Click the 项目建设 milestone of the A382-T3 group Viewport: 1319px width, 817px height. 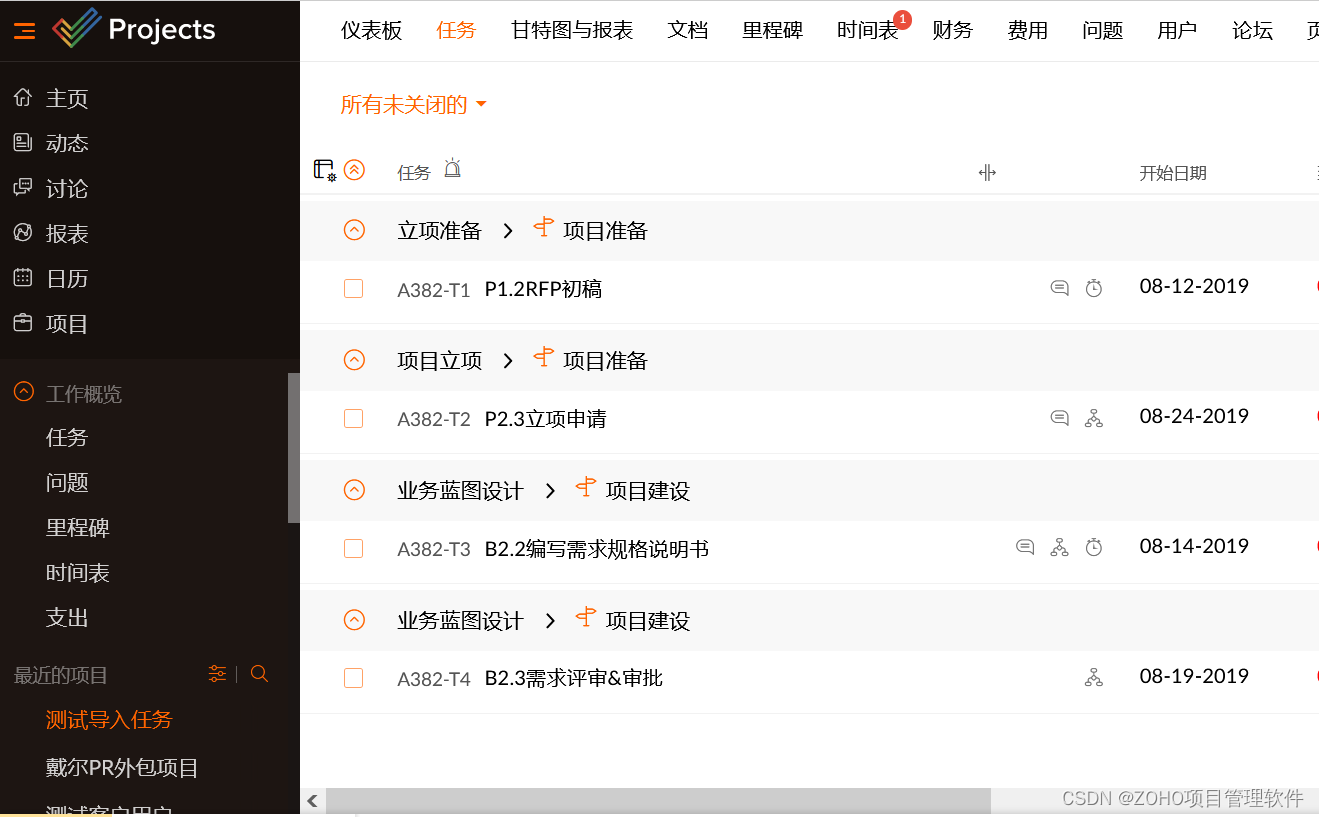(648, 490)
